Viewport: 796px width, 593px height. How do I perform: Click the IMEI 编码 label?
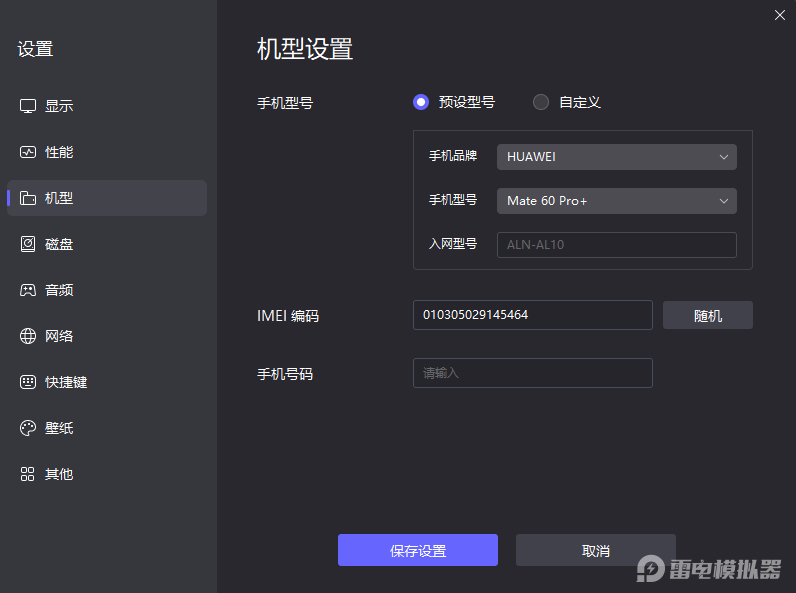tap(288, 316)
